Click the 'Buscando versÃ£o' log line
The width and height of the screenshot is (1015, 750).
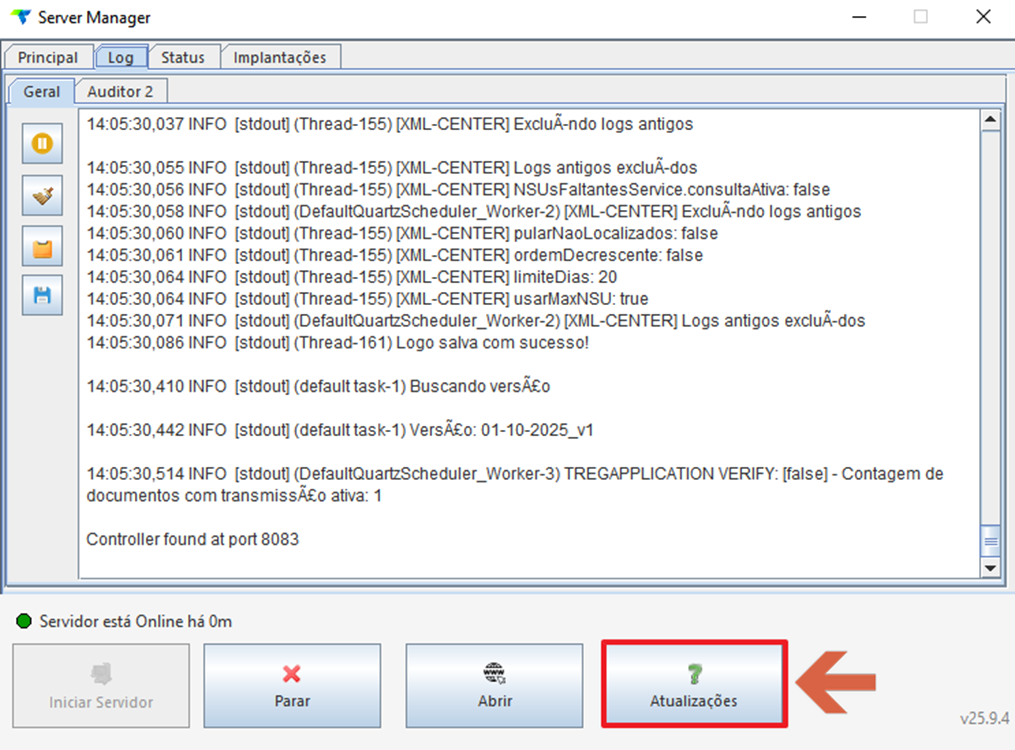point(318,386)
